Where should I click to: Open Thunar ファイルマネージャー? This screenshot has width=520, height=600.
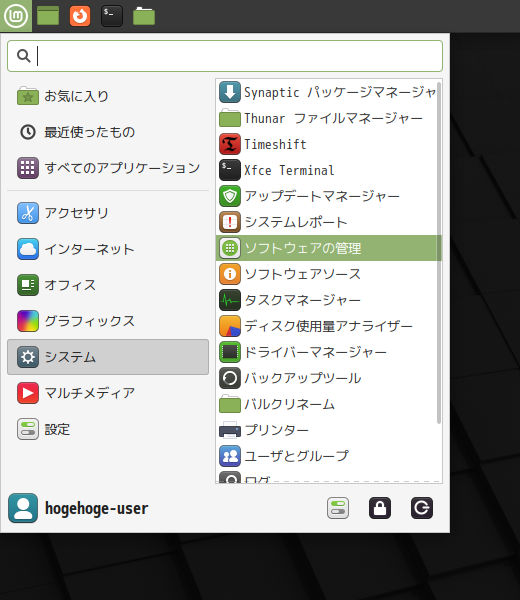pyautogui.click(x=327, y=118)
